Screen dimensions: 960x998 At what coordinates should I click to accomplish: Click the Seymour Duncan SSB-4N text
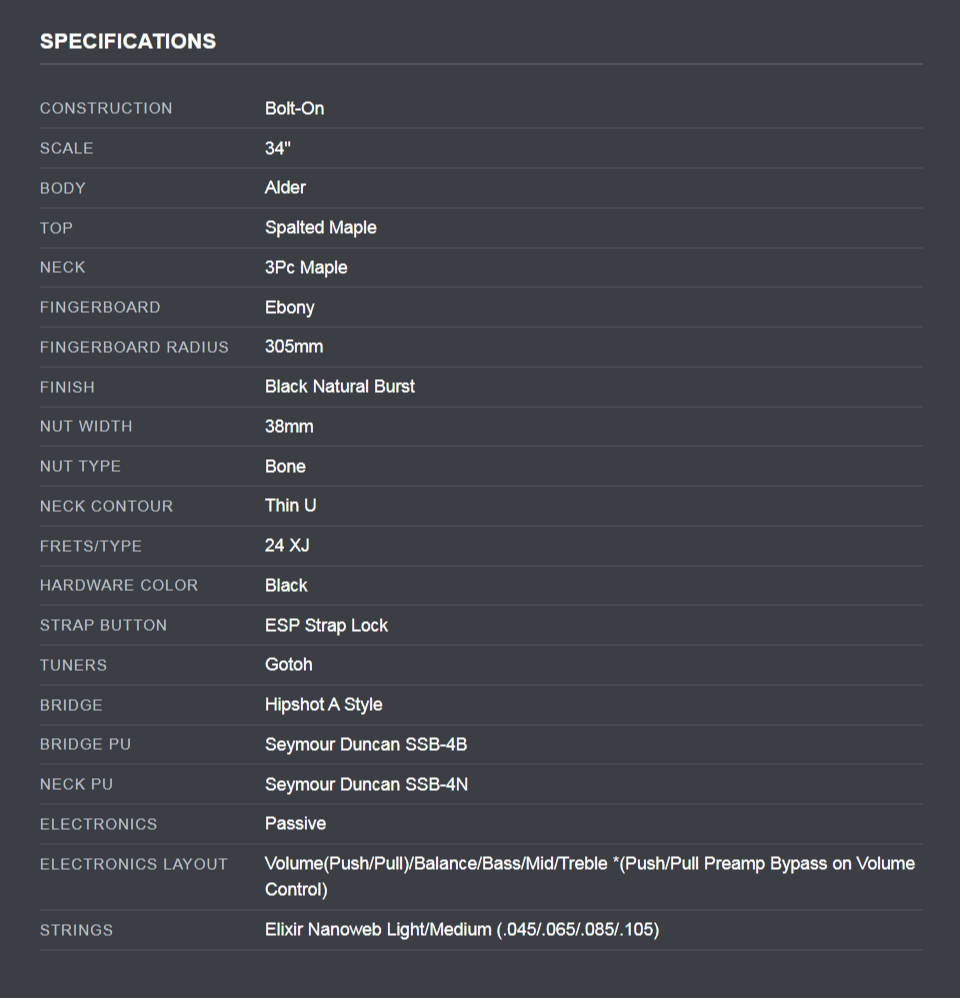pyautogui.click(x=366, y=785)
